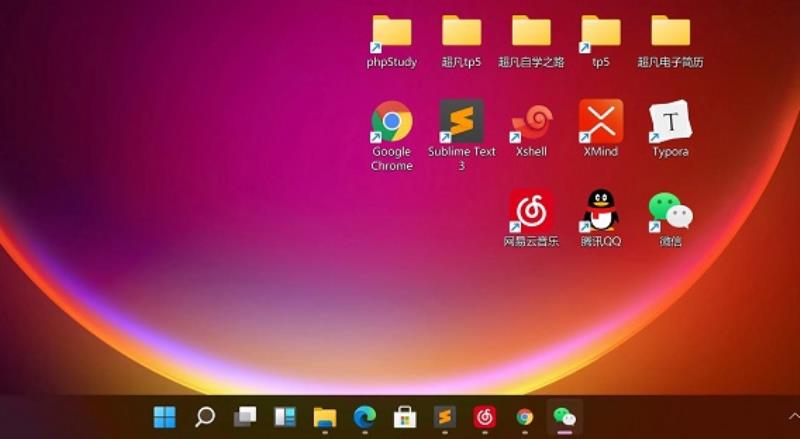This screenshot has height=439, width=800.
Task: Switch to Sublime Text on the taskbar
Action: 445,417
